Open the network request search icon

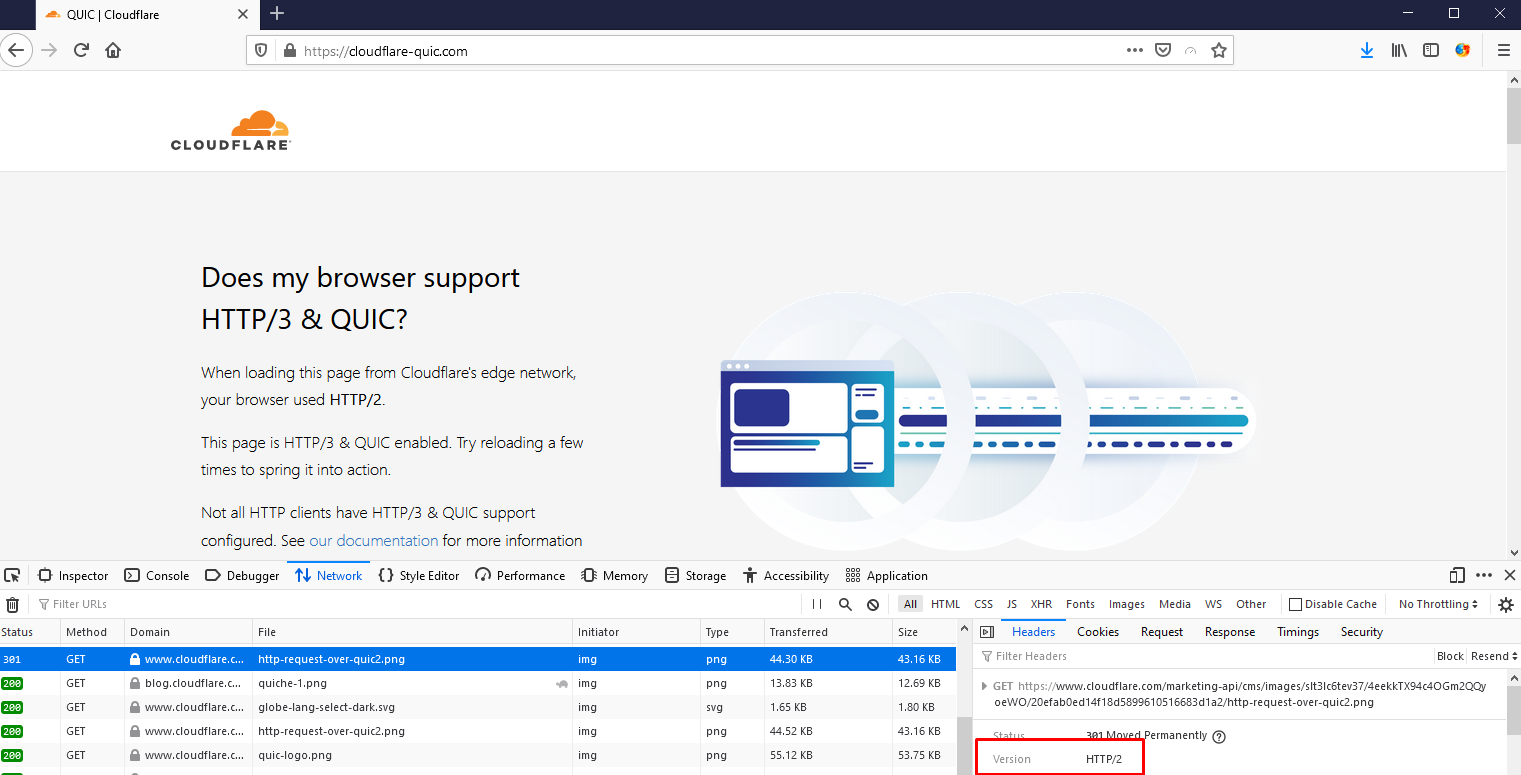pos(845,604)
